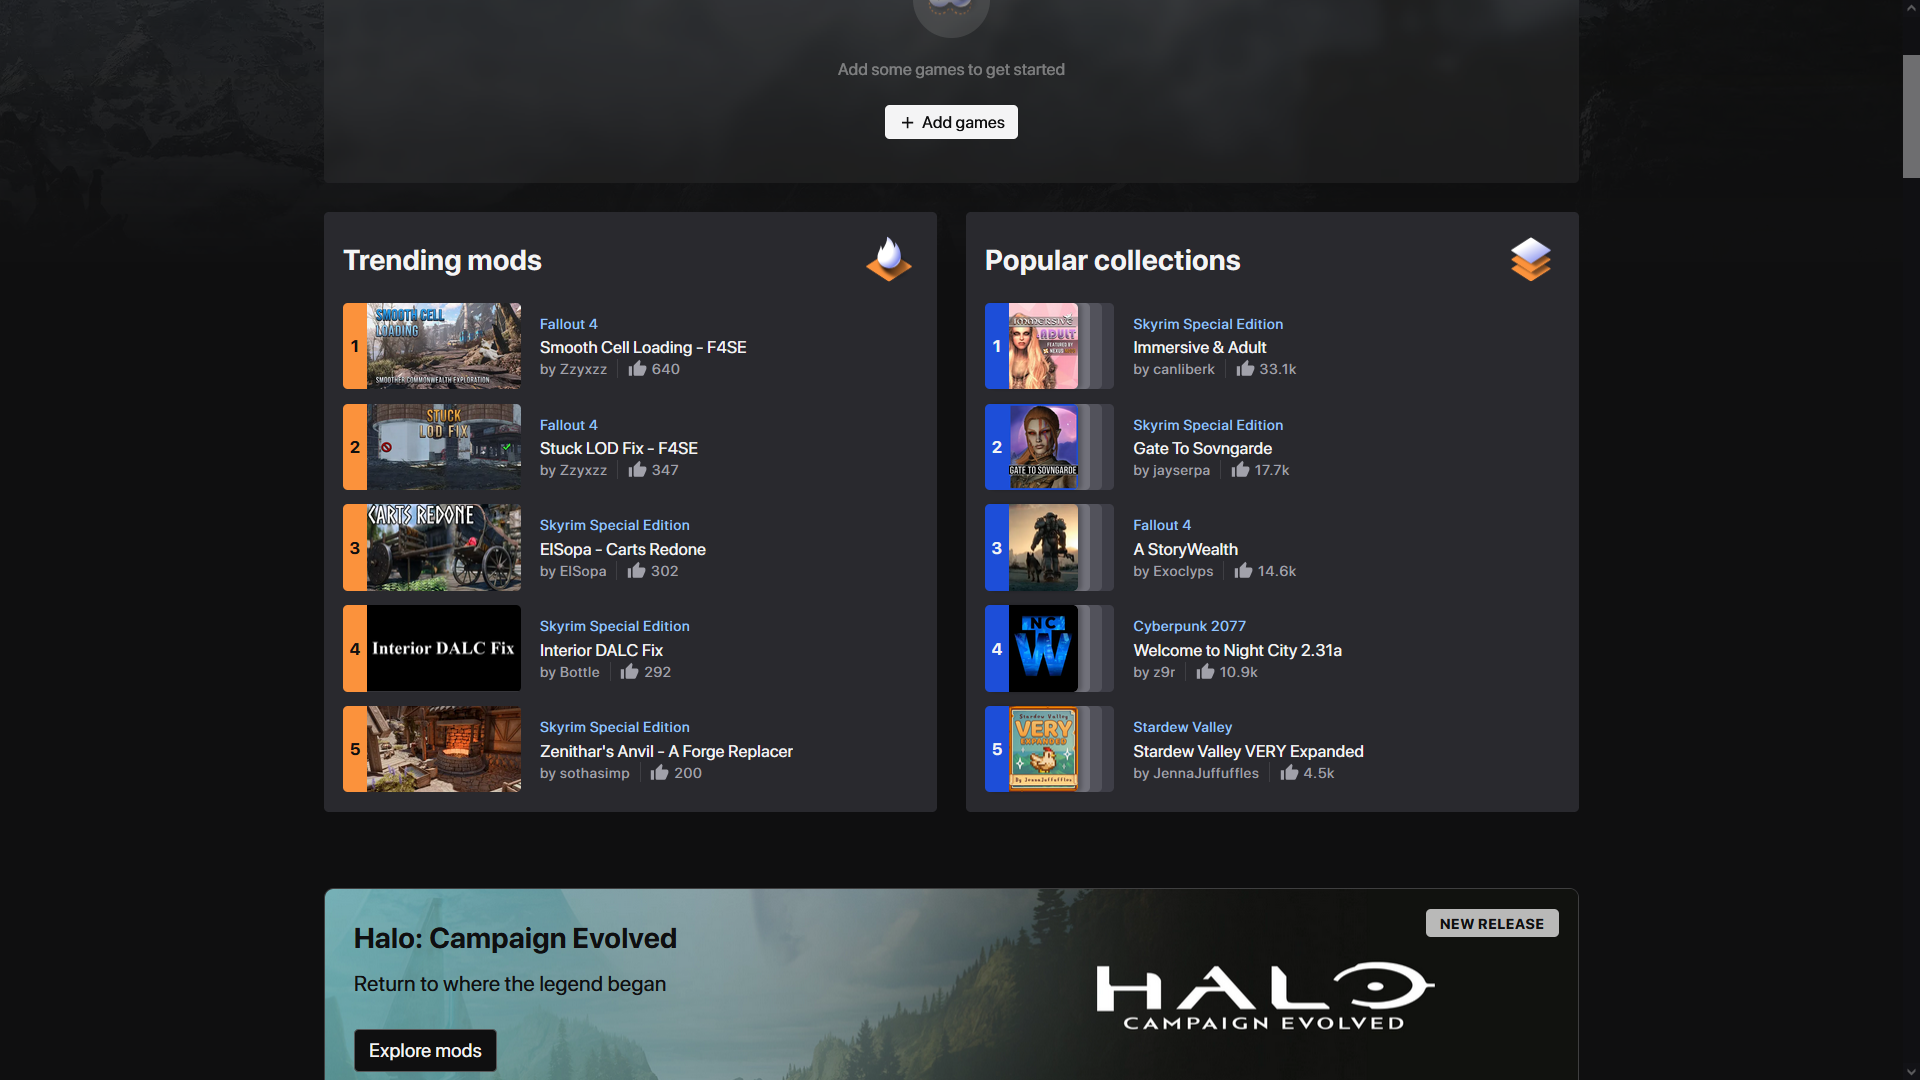This screenshot has width=1920, height=1080.
Task: Click the Stuck LOD Fix thumbnail
Action: pos(444,447)
